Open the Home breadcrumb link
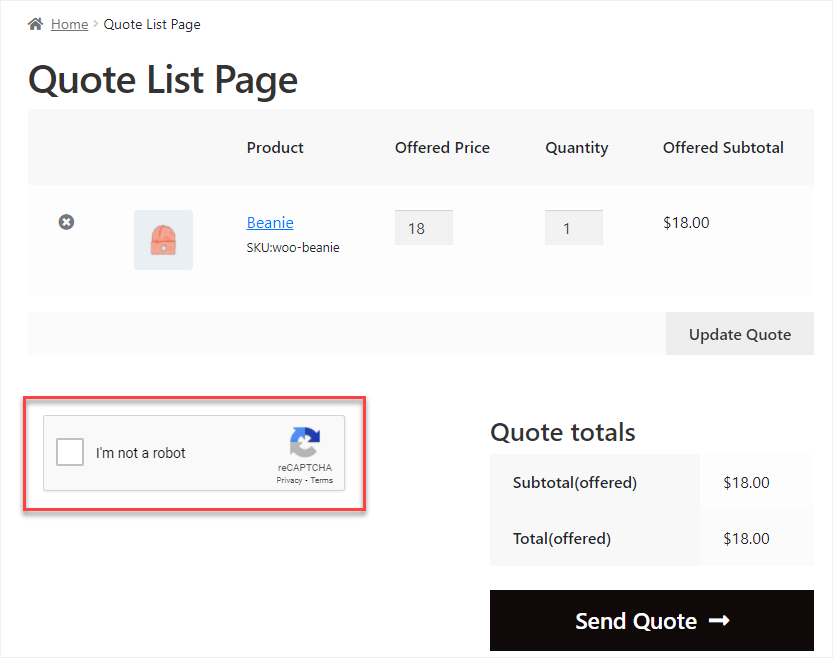 tap(70, 24)
